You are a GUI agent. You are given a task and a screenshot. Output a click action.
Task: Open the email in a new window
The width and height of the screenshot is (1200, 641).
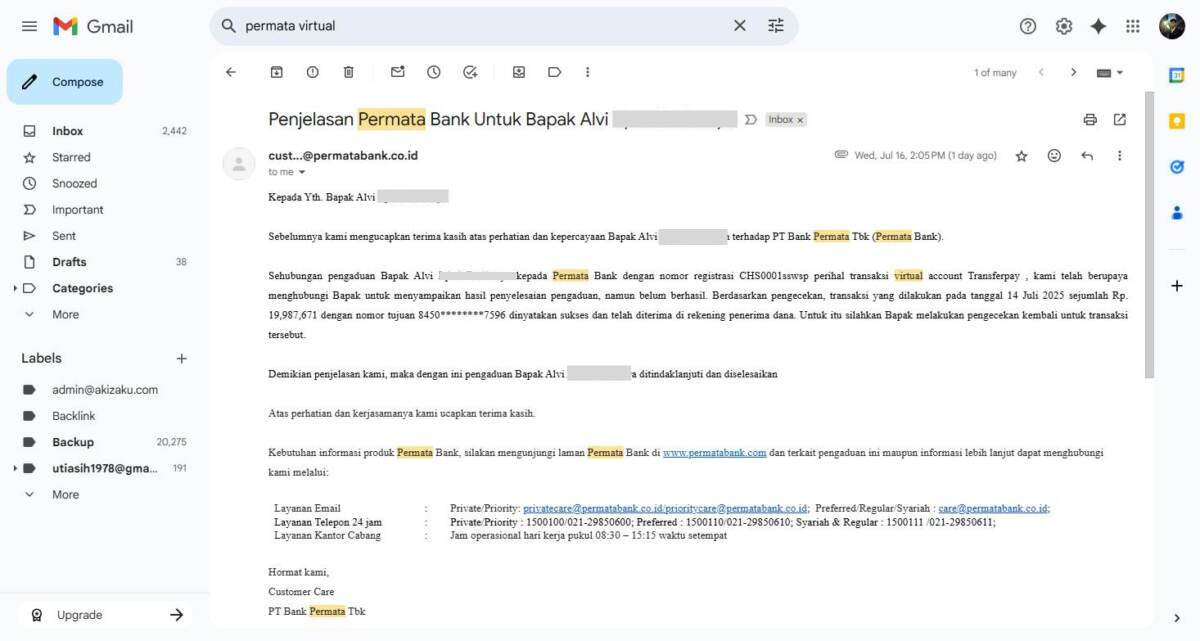1120,120
